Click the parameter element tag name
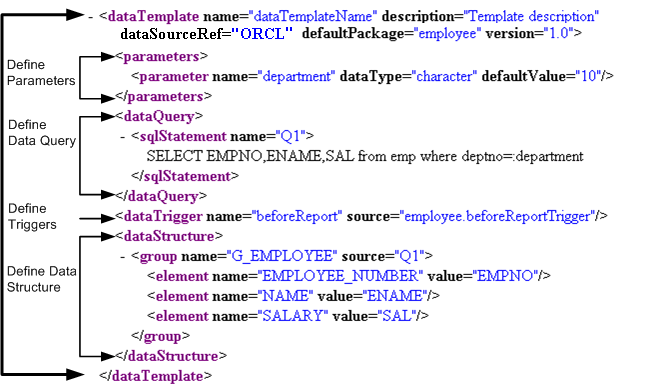This screenshot has width=649, height=386. coord(174,77)
